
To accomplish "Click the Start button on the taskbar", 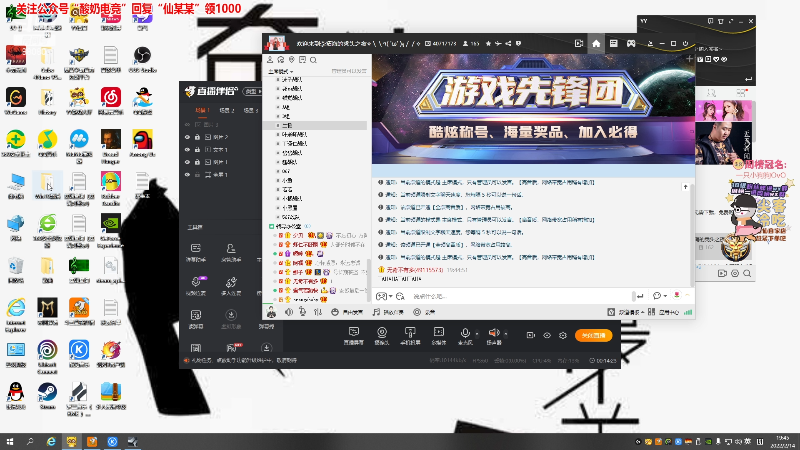I will 10,442.
